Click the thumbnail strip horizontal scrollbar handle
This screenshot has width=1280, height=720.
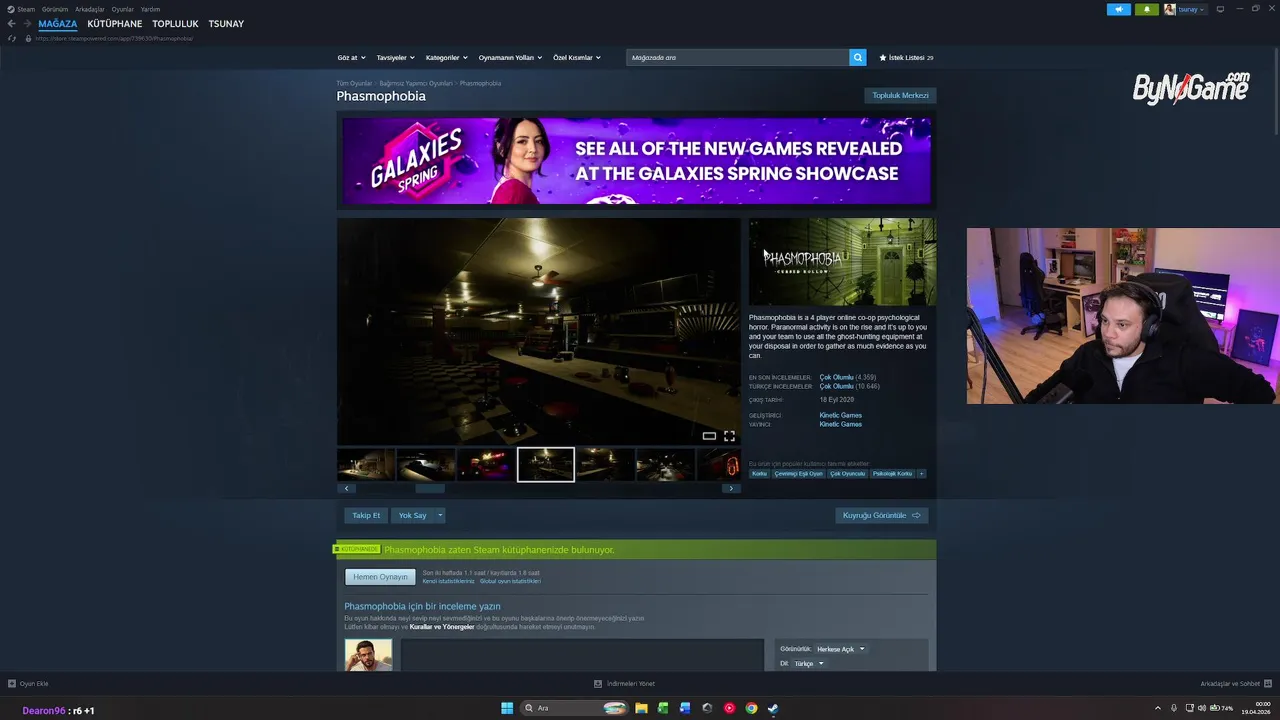point(430,488)
